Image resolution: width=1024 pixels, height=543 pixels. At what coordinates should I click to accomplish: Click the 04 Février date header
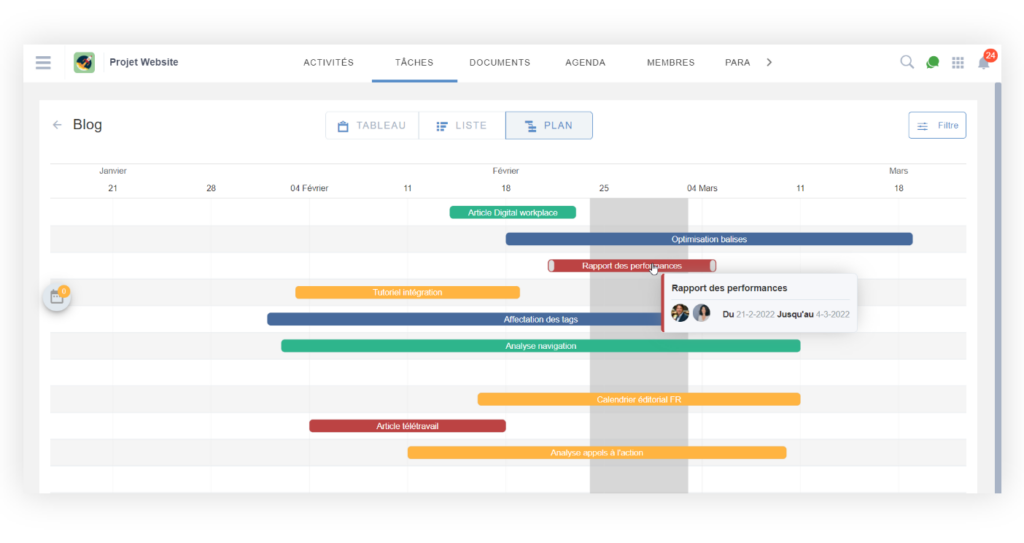tap(309, 188)
